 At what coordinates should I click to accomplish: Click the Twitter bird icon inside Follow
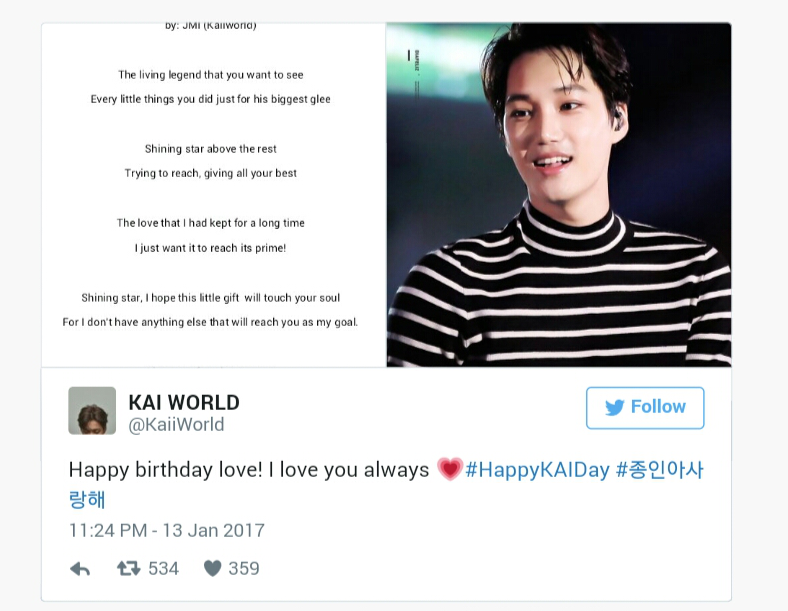click(x=615, y=407)
